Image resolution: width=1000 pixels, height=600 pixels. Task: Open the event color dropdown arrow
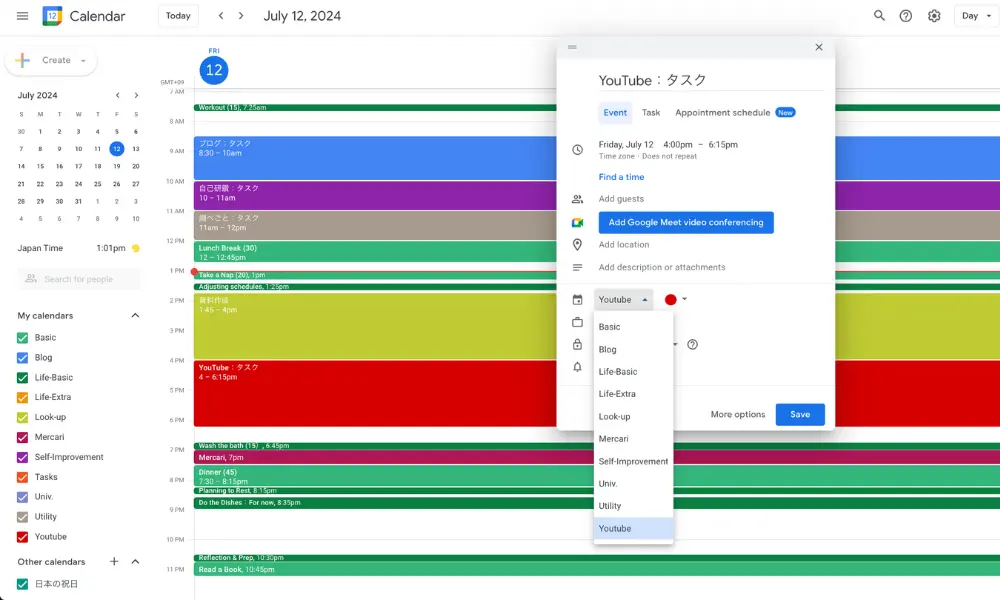pos(684,299)
